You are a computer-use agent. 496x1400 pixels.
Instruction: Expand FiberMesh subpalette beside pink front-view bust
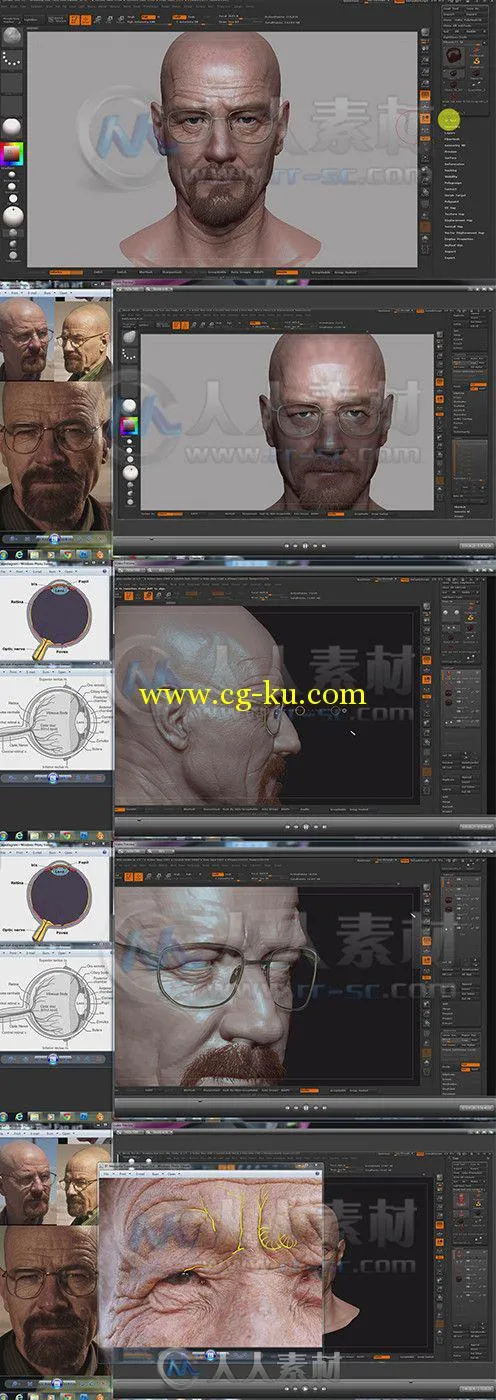point(452,139)
